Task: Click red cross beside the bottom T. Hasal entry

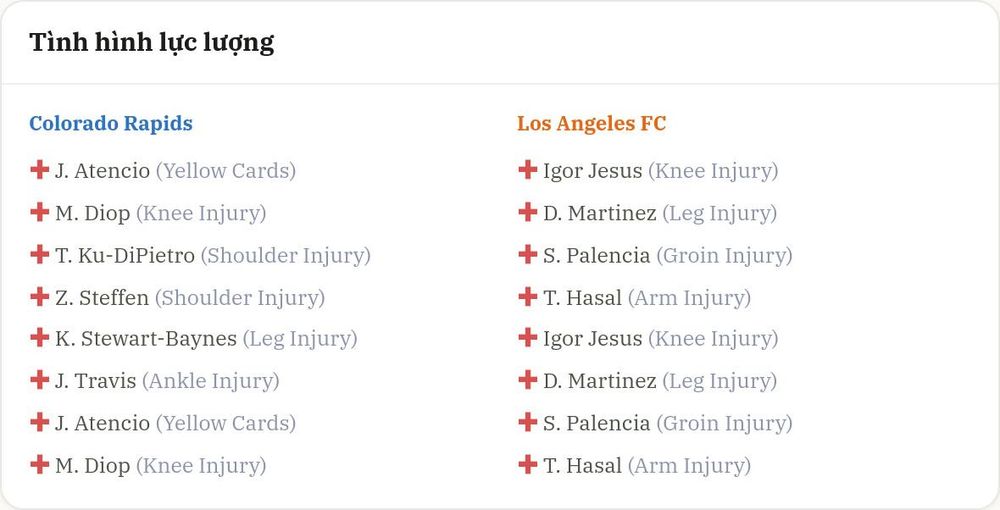Action: pos(527,465)
